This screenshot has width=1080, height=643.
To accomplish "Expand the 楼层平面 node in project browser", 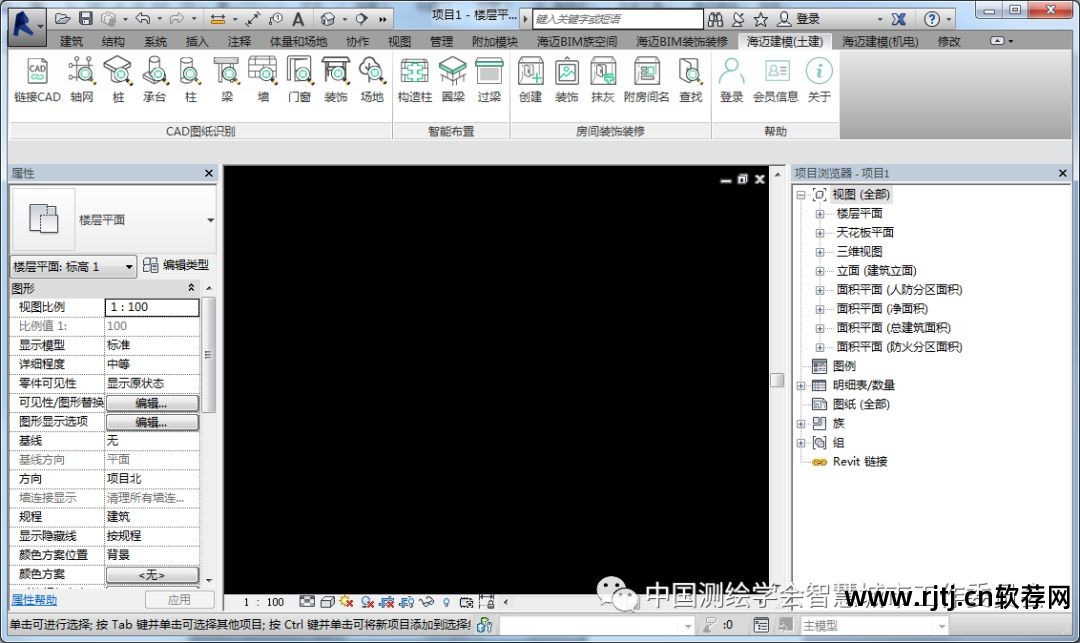I will coord(820,214).
